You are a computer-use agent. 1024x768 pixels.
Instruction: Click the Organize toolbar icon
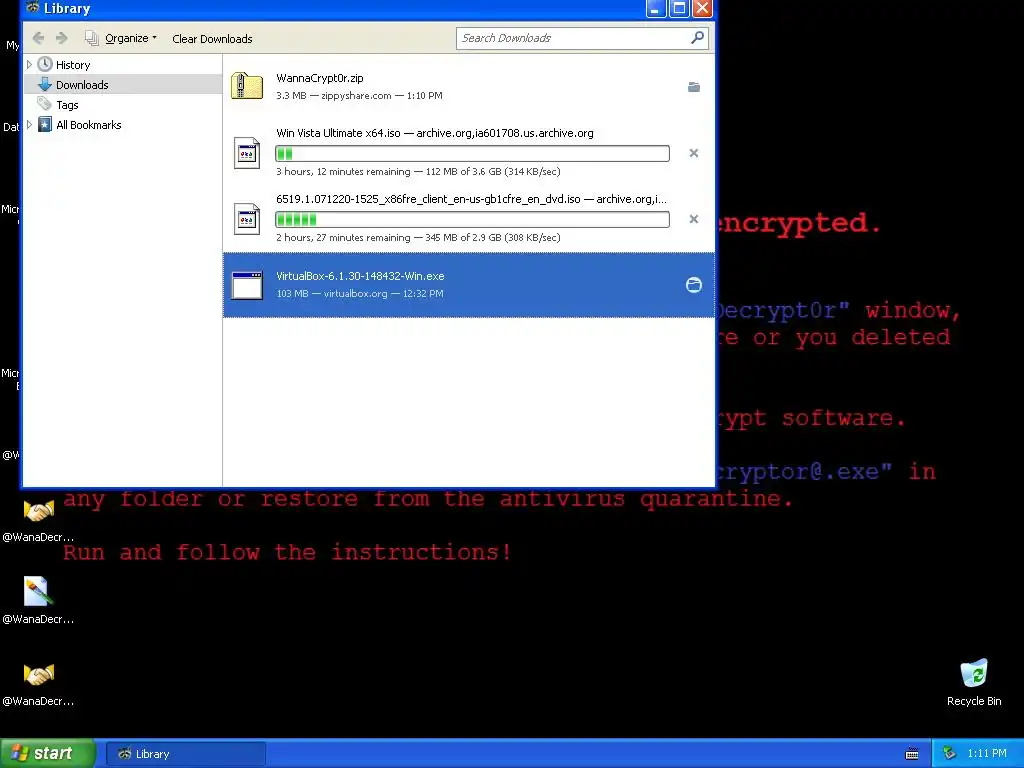coord(91,39)
